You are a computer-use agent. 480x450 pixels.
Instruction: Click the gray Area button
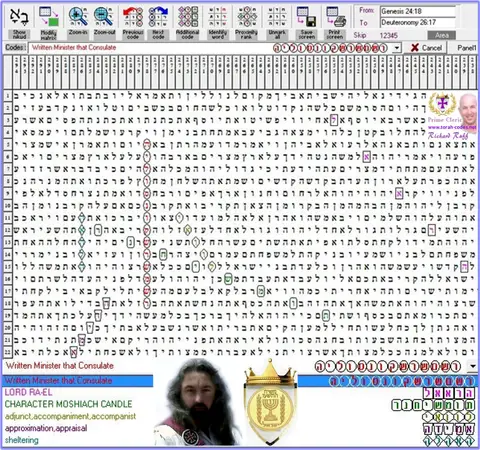[x=442, y=35]
